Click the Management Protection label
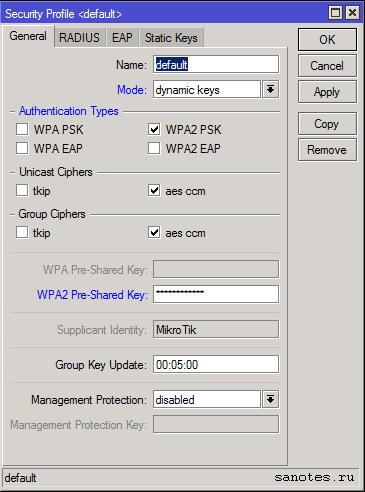The image size is (365, 492). [x=89, y=400]
